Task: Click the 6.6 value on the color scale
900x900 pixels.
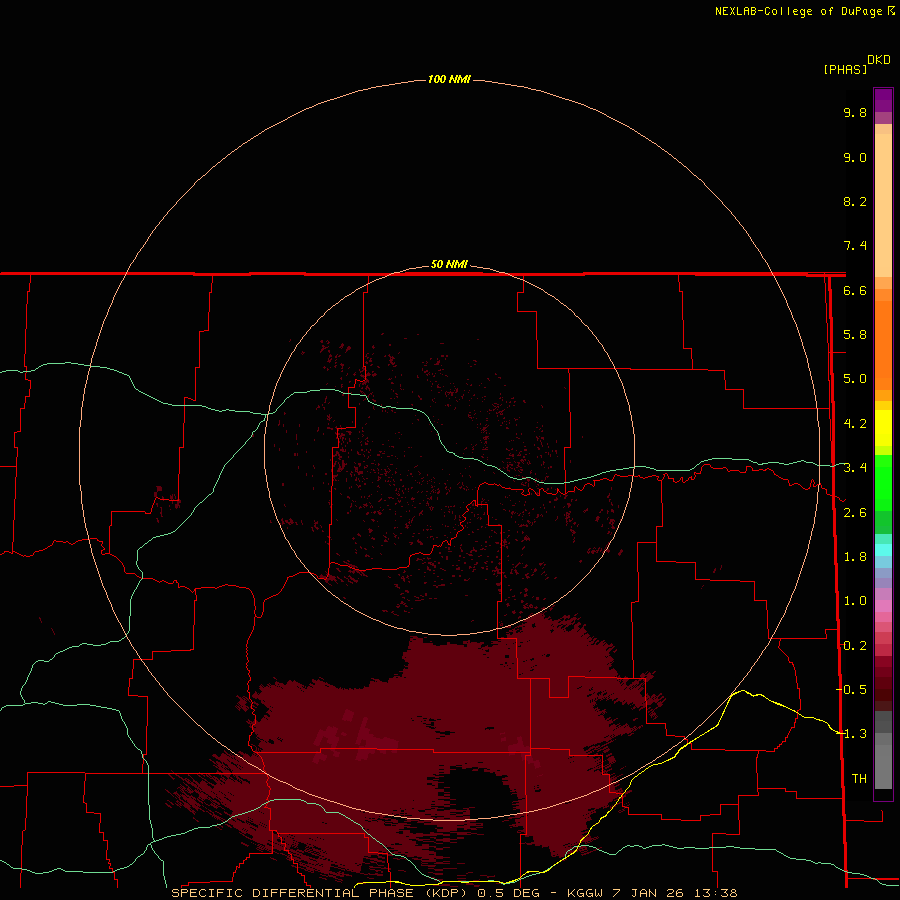Action: tap(855, 290)
